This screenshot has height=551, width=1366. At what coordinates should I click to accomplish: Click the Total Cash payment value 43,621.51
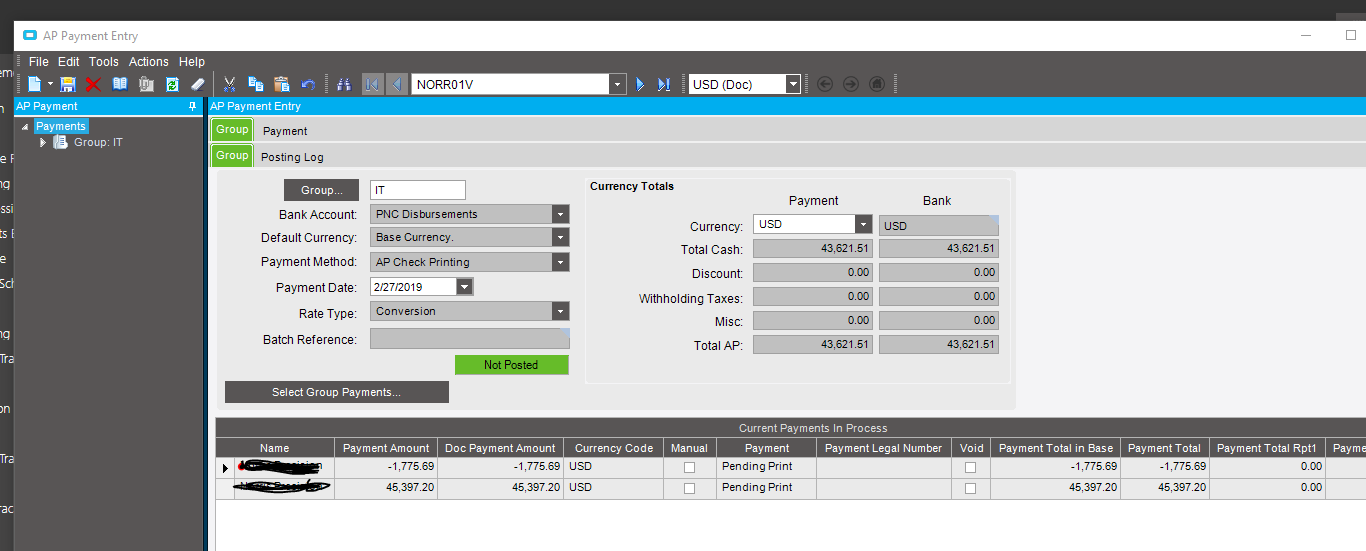(x=813, y=249)
